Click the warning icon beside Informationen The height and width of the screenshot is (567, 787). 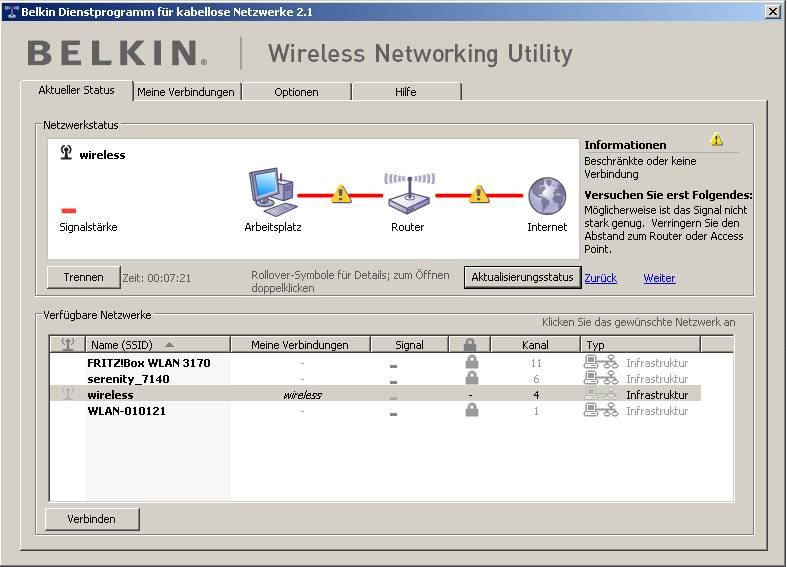click(717, 139)
